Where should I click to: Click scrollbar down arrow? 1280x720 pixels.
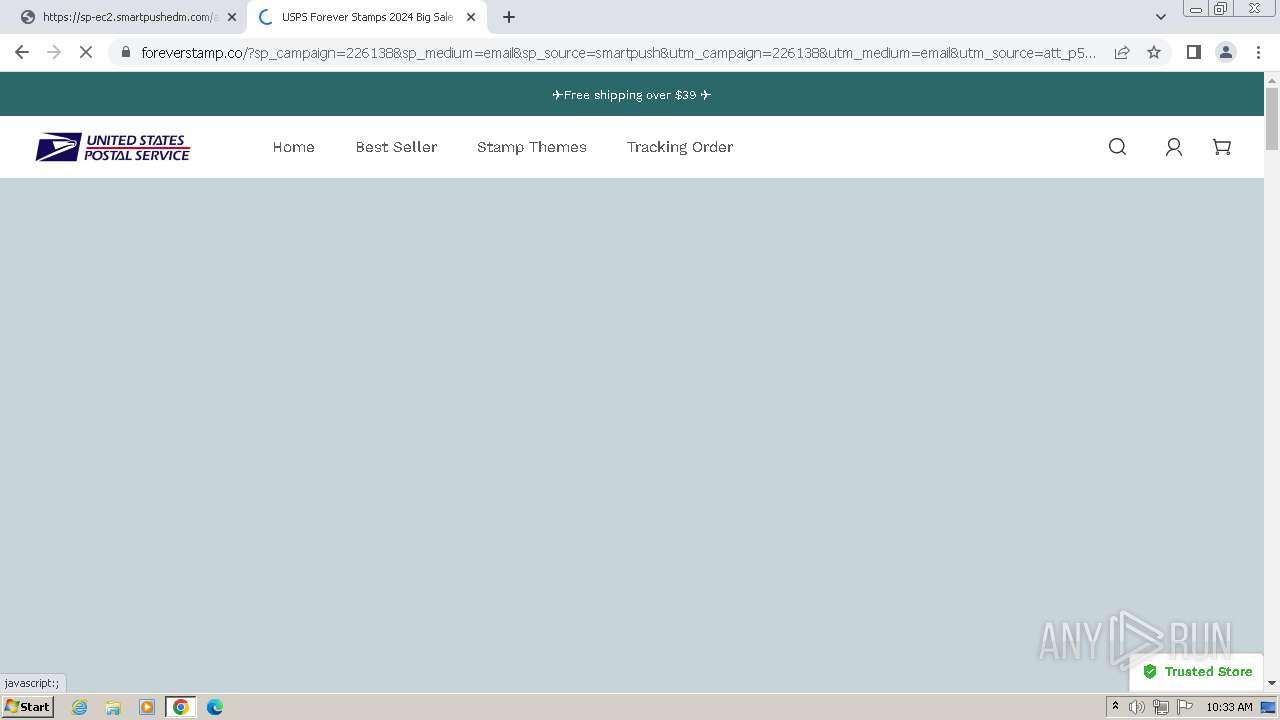point(1272,683)
